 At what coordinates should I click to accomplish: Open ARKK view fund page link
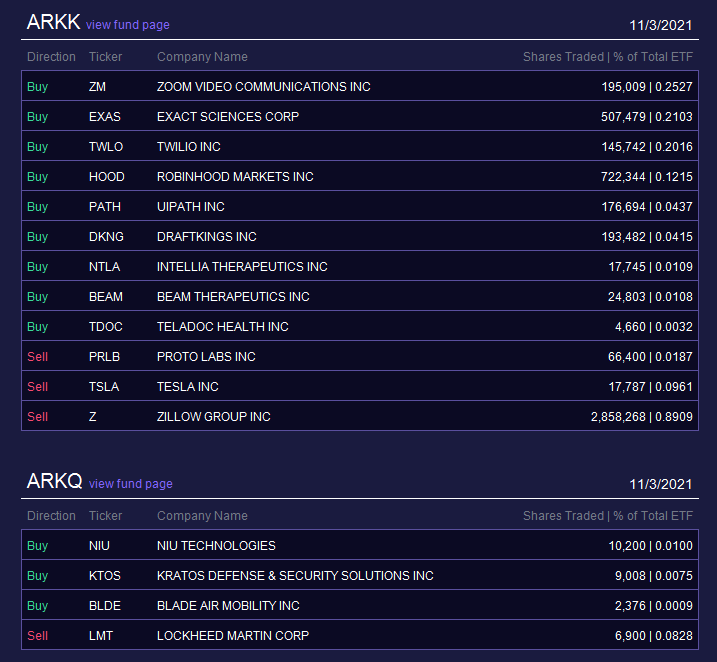(128, 25)
